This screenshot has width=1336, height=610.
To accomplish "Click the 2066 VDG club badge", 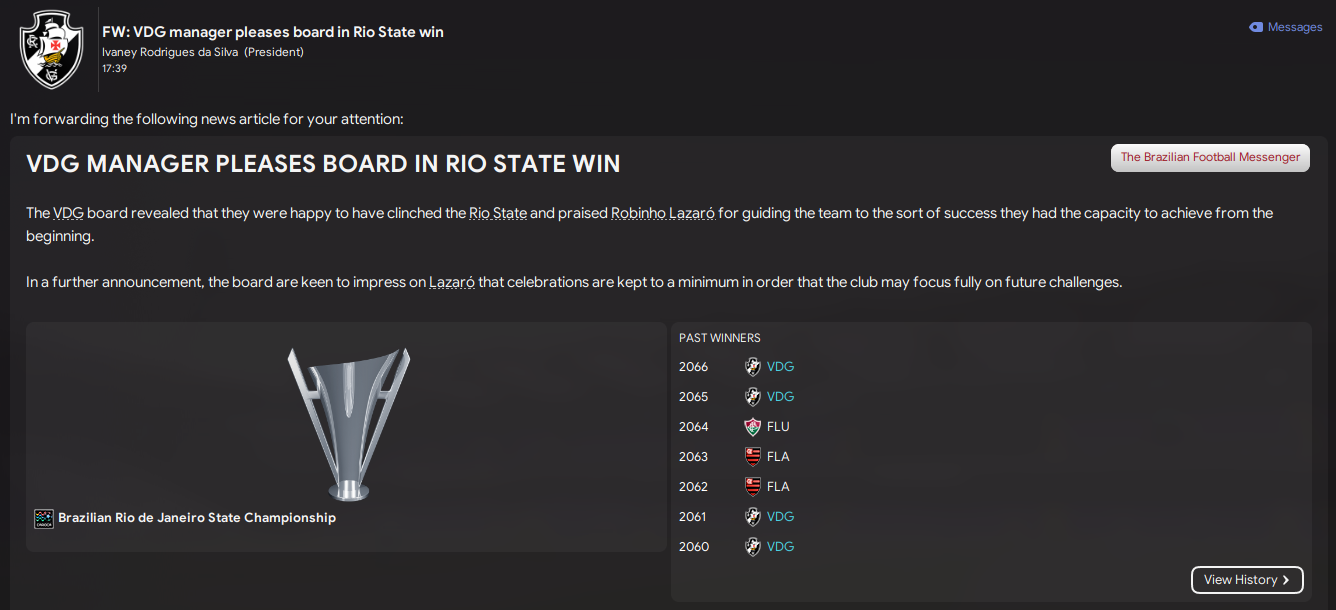I will (x=753, y=367).
